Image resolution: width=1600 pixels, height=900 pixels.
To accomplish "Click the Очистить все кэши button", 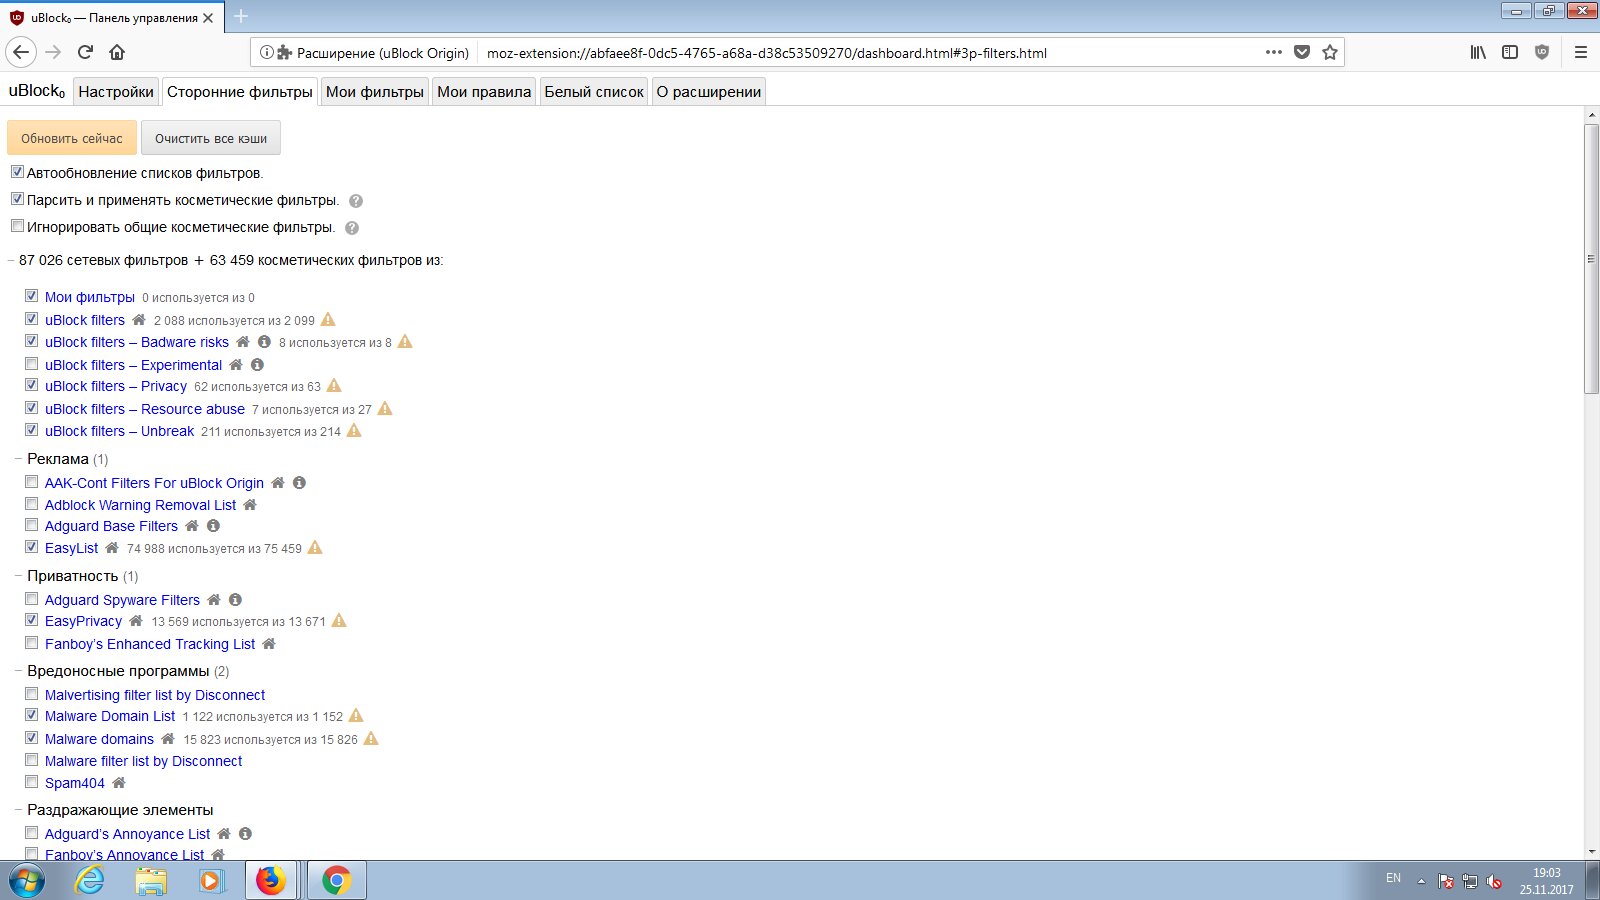I will pos(211,138).
